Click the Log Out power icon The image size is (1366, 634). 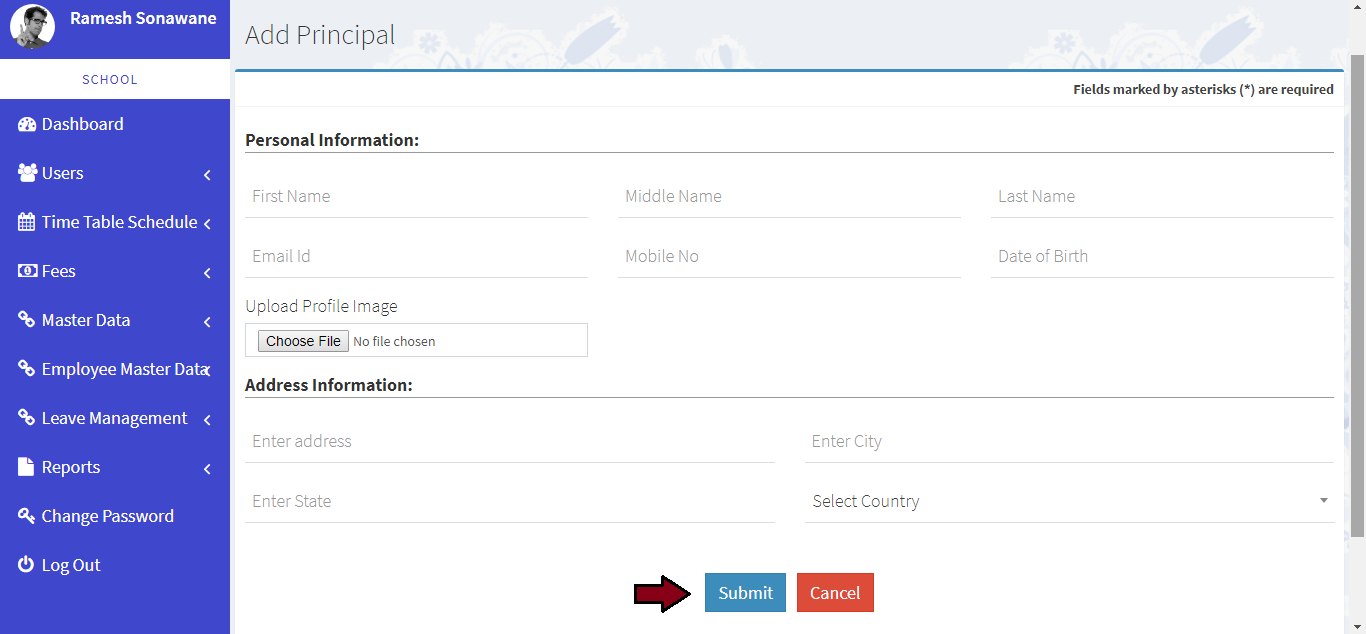click(26, 565)
